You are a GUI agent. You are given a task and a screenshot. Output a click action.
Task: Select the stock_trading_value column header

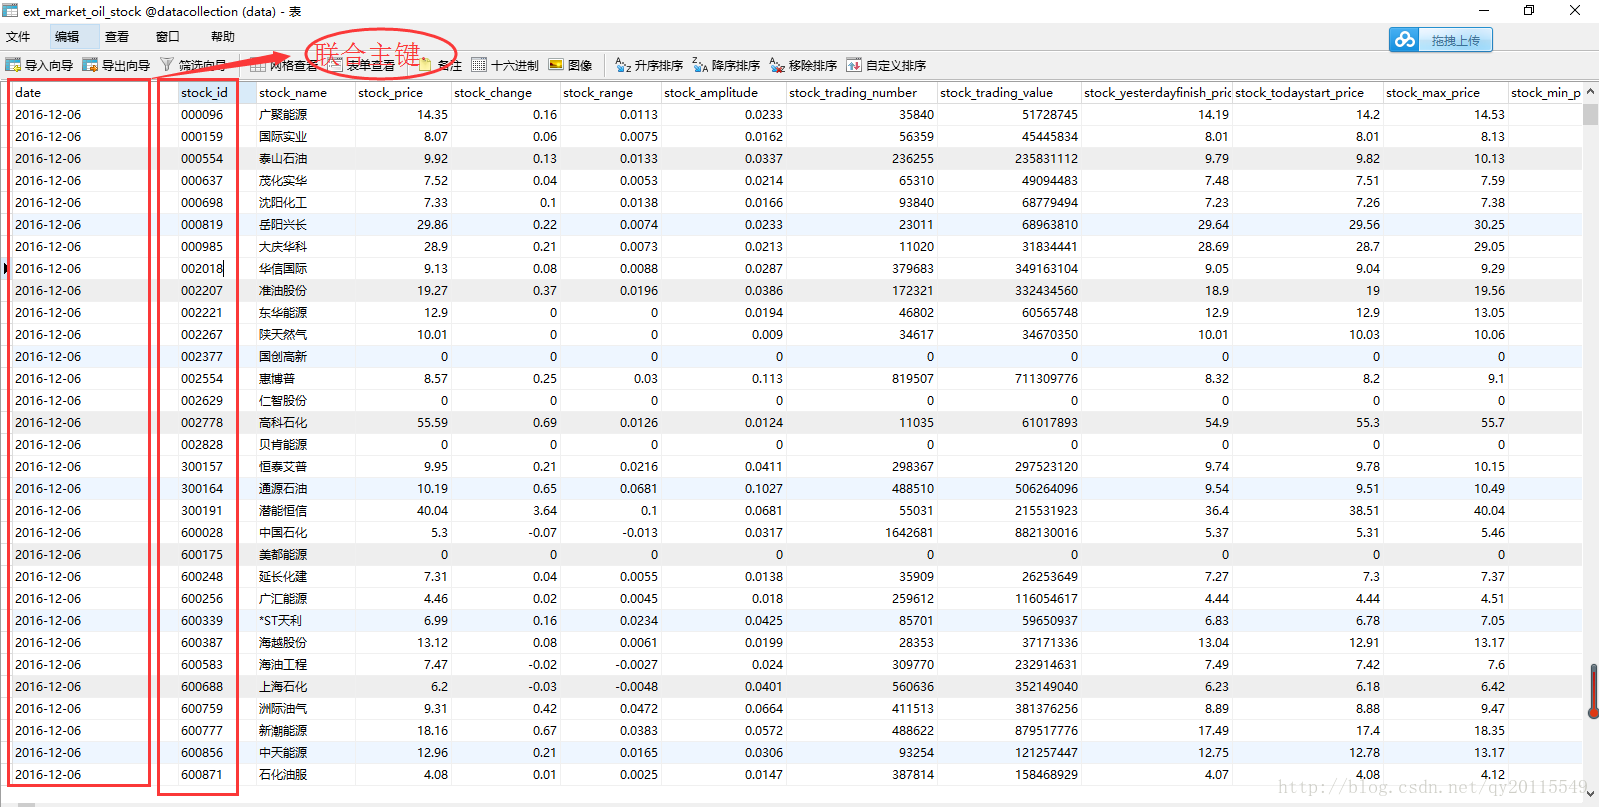[1009, 92]
